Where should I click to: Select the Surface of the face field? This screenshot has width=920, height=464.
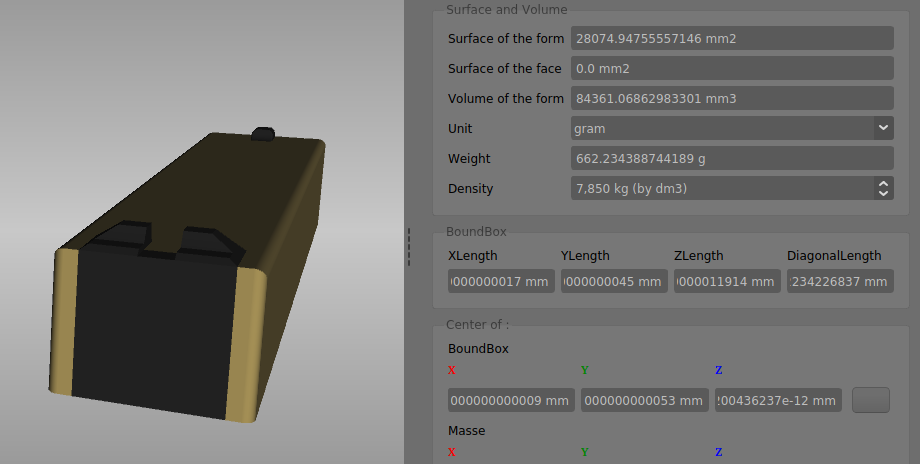(731, 68)
